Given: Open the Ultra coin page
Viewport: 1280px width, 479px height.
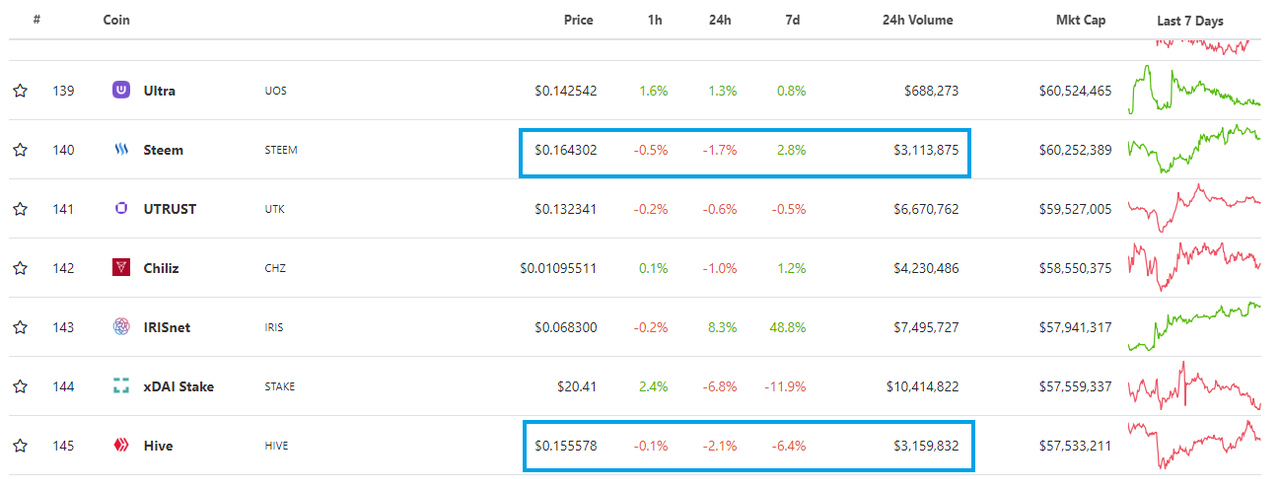Looking at the screenshot, I should tap(159, 91).
